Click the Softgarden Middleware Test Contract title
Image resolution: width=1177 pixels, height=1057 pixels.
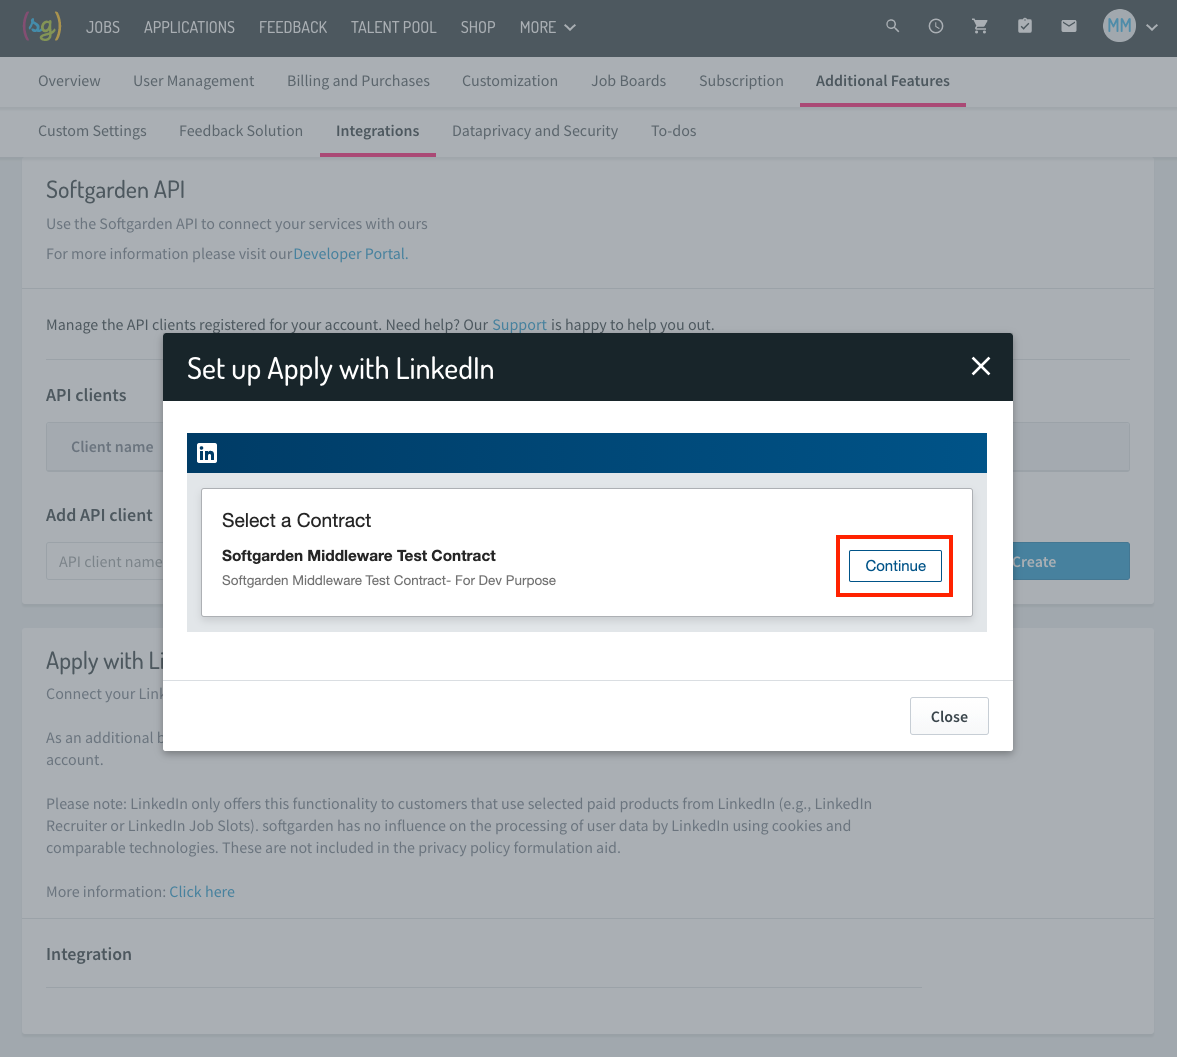pos(359,556)
